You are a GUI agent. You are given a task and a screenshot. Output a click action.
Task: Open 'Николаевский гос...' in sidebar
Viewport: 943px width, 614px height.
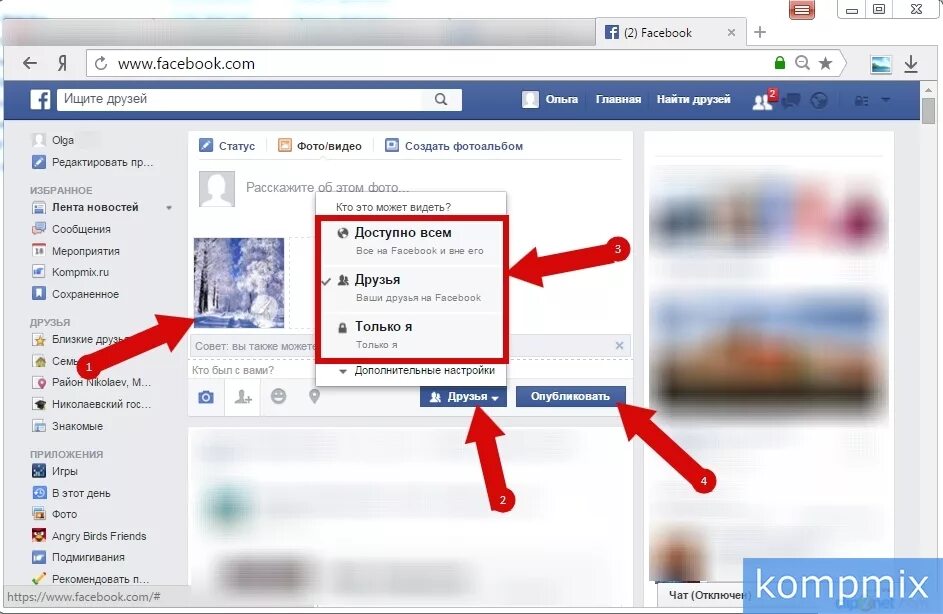pos(91,404)
